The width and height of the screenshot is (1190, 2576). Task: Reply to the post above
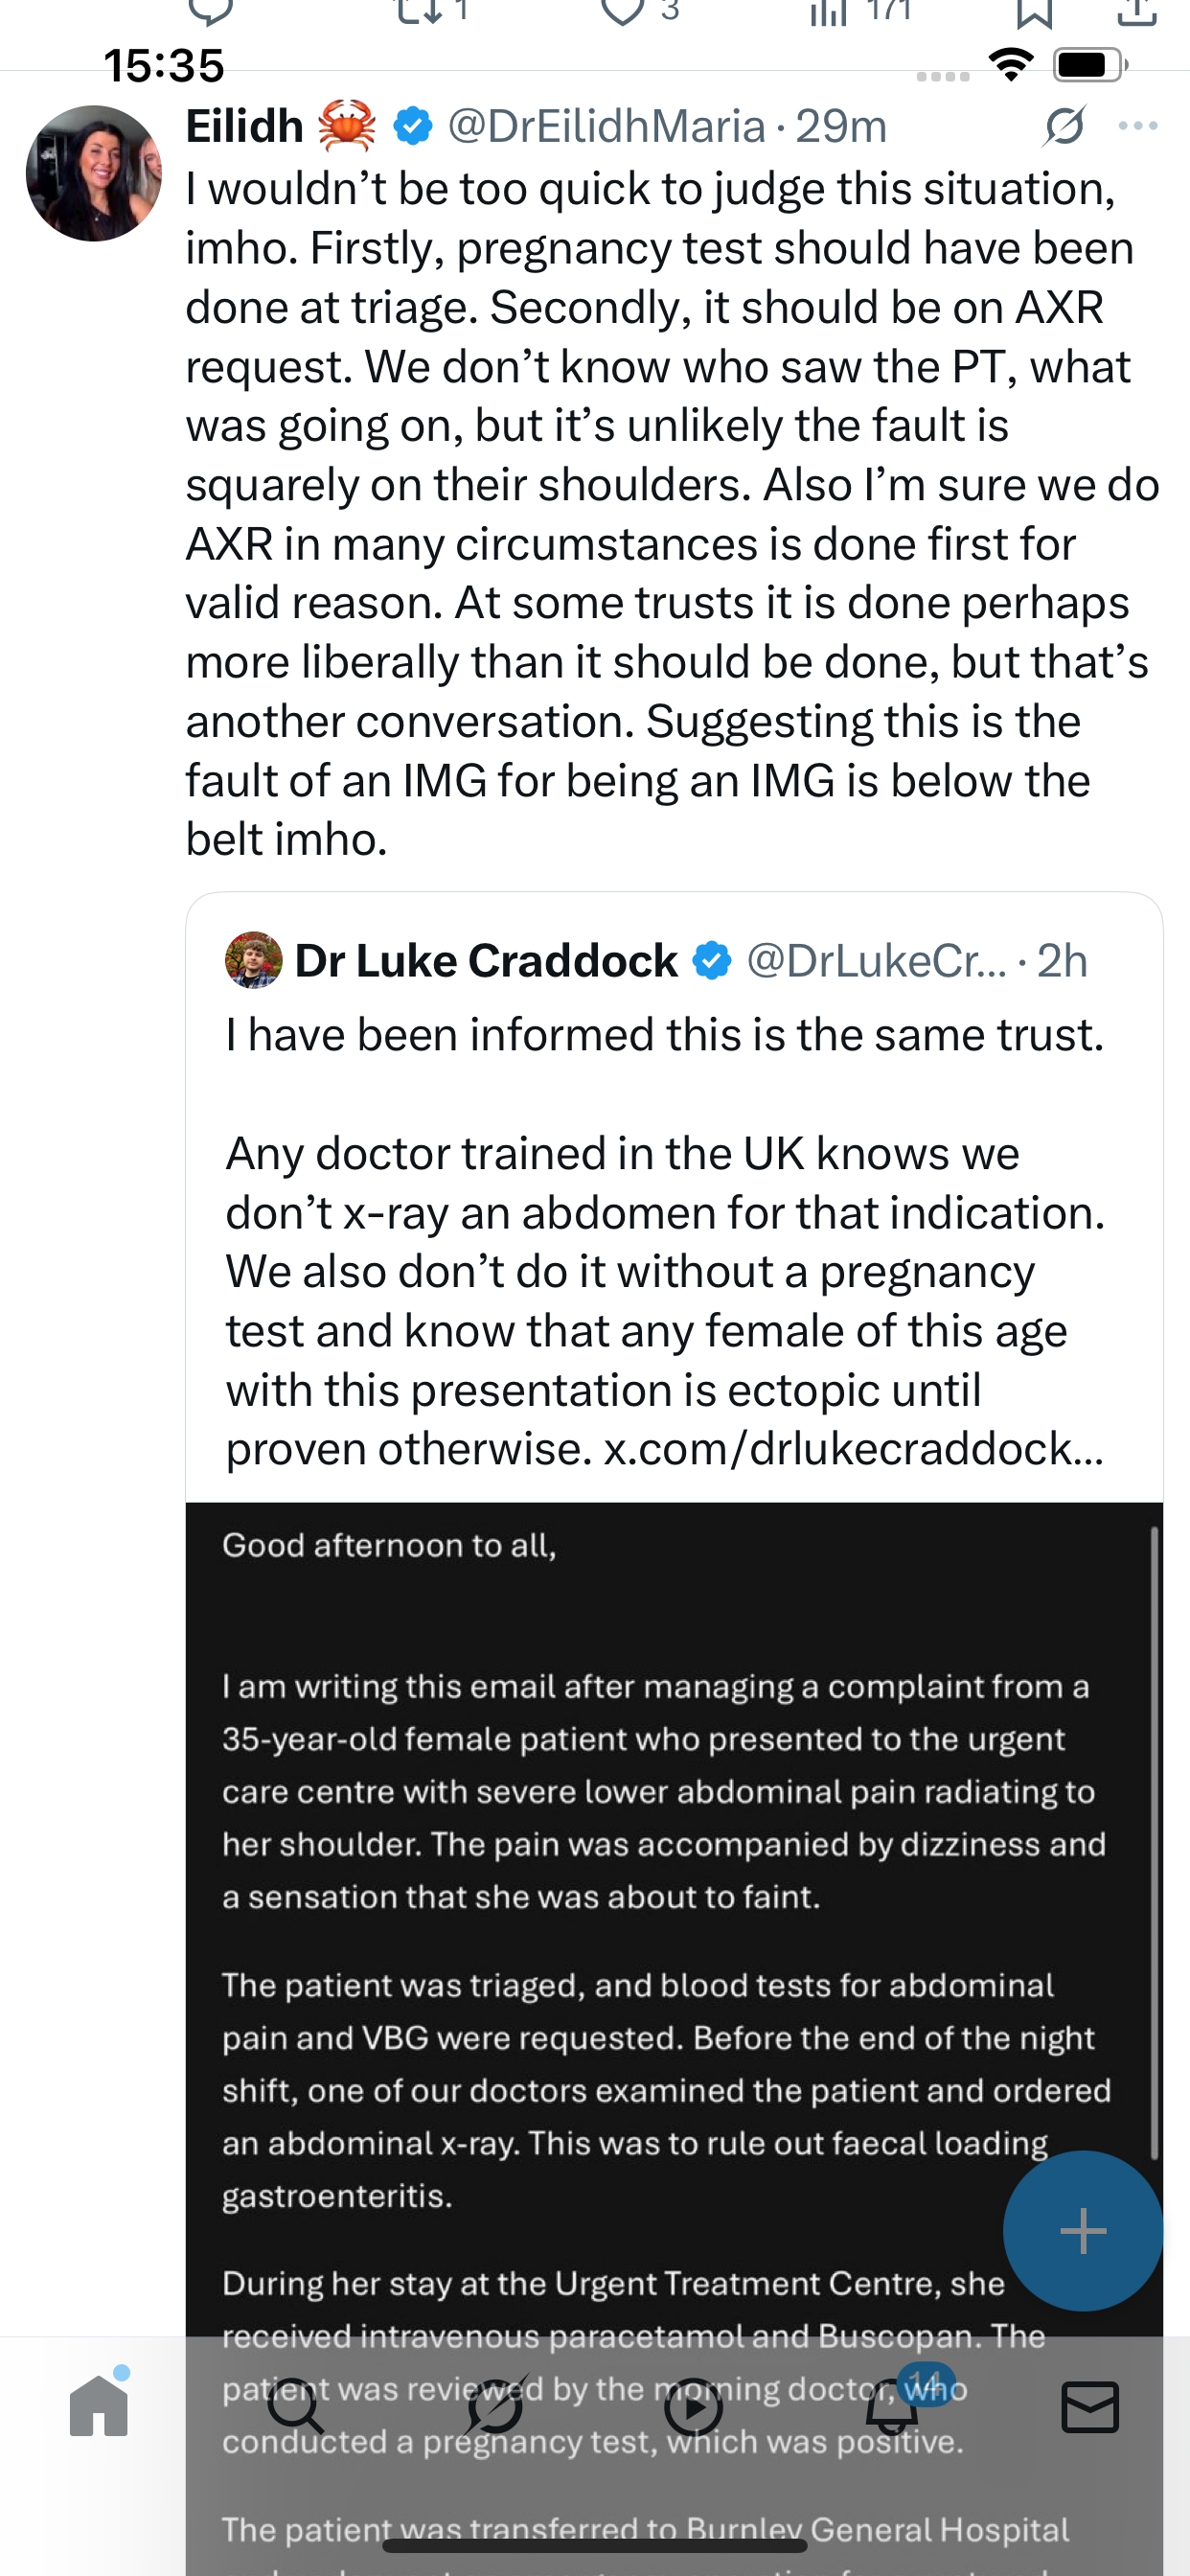click(x=210, y=12)
